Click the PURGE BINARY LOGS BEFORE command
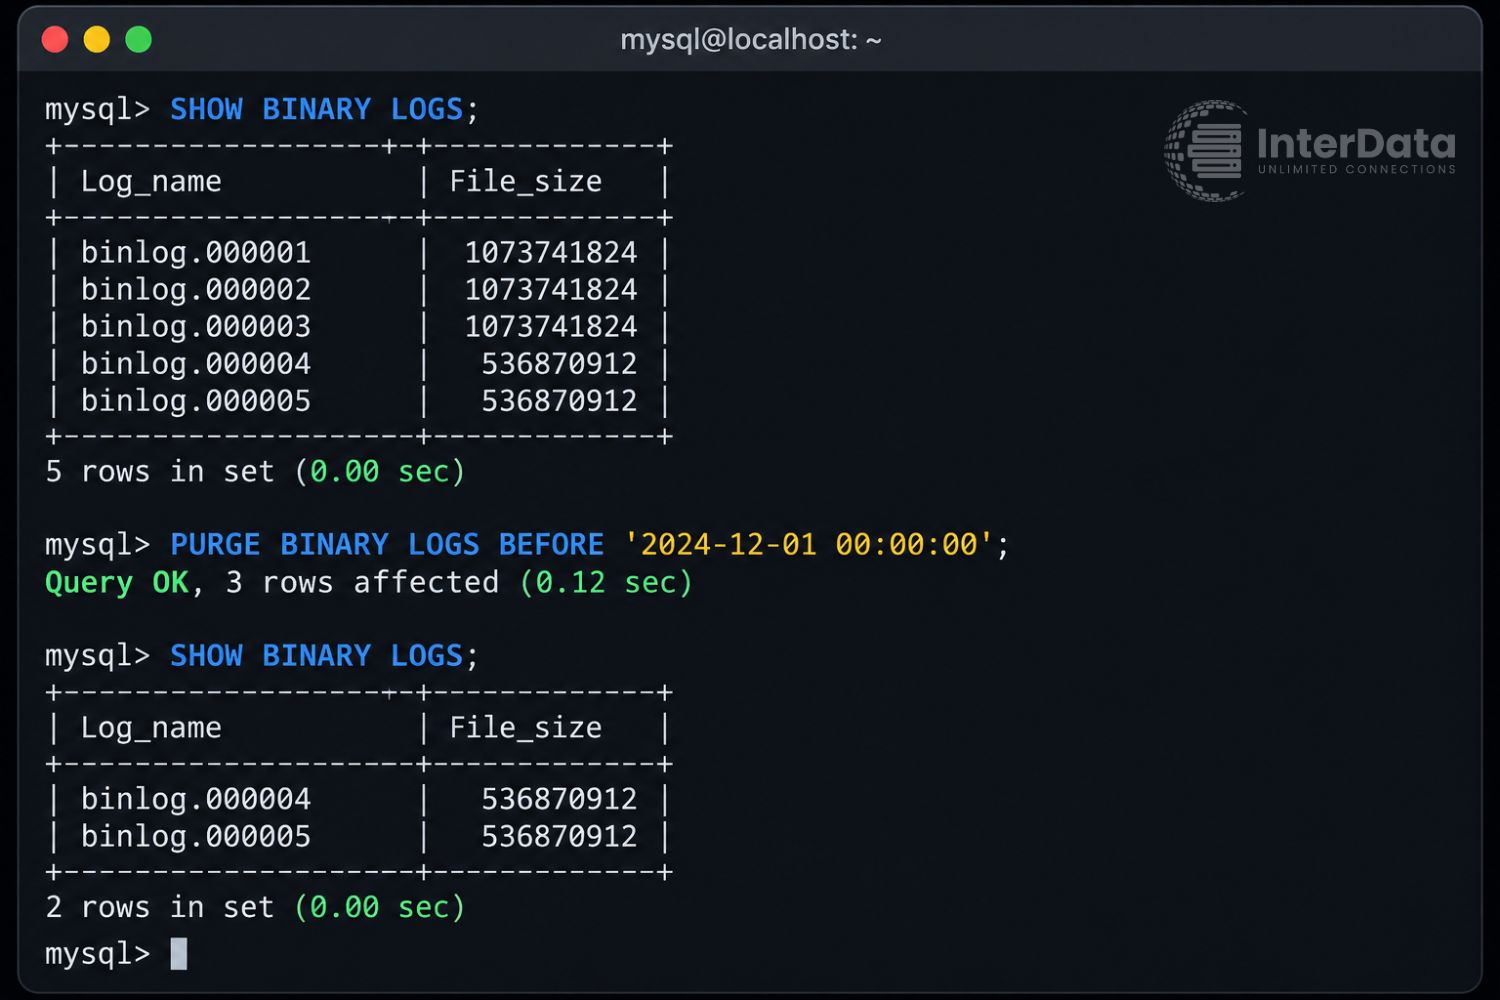The height and width of the screenshot is (1000, 1500). (387, 544)
